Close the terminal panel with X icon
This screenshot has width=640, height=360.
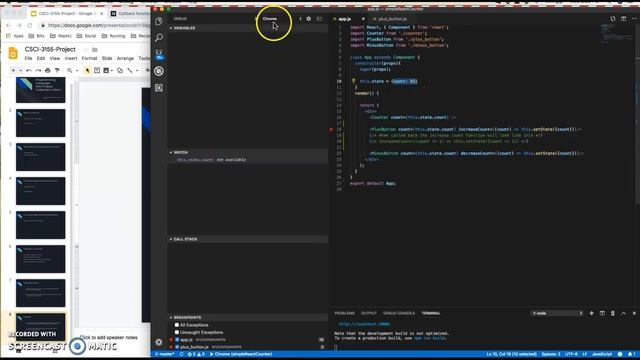(634, 313)
